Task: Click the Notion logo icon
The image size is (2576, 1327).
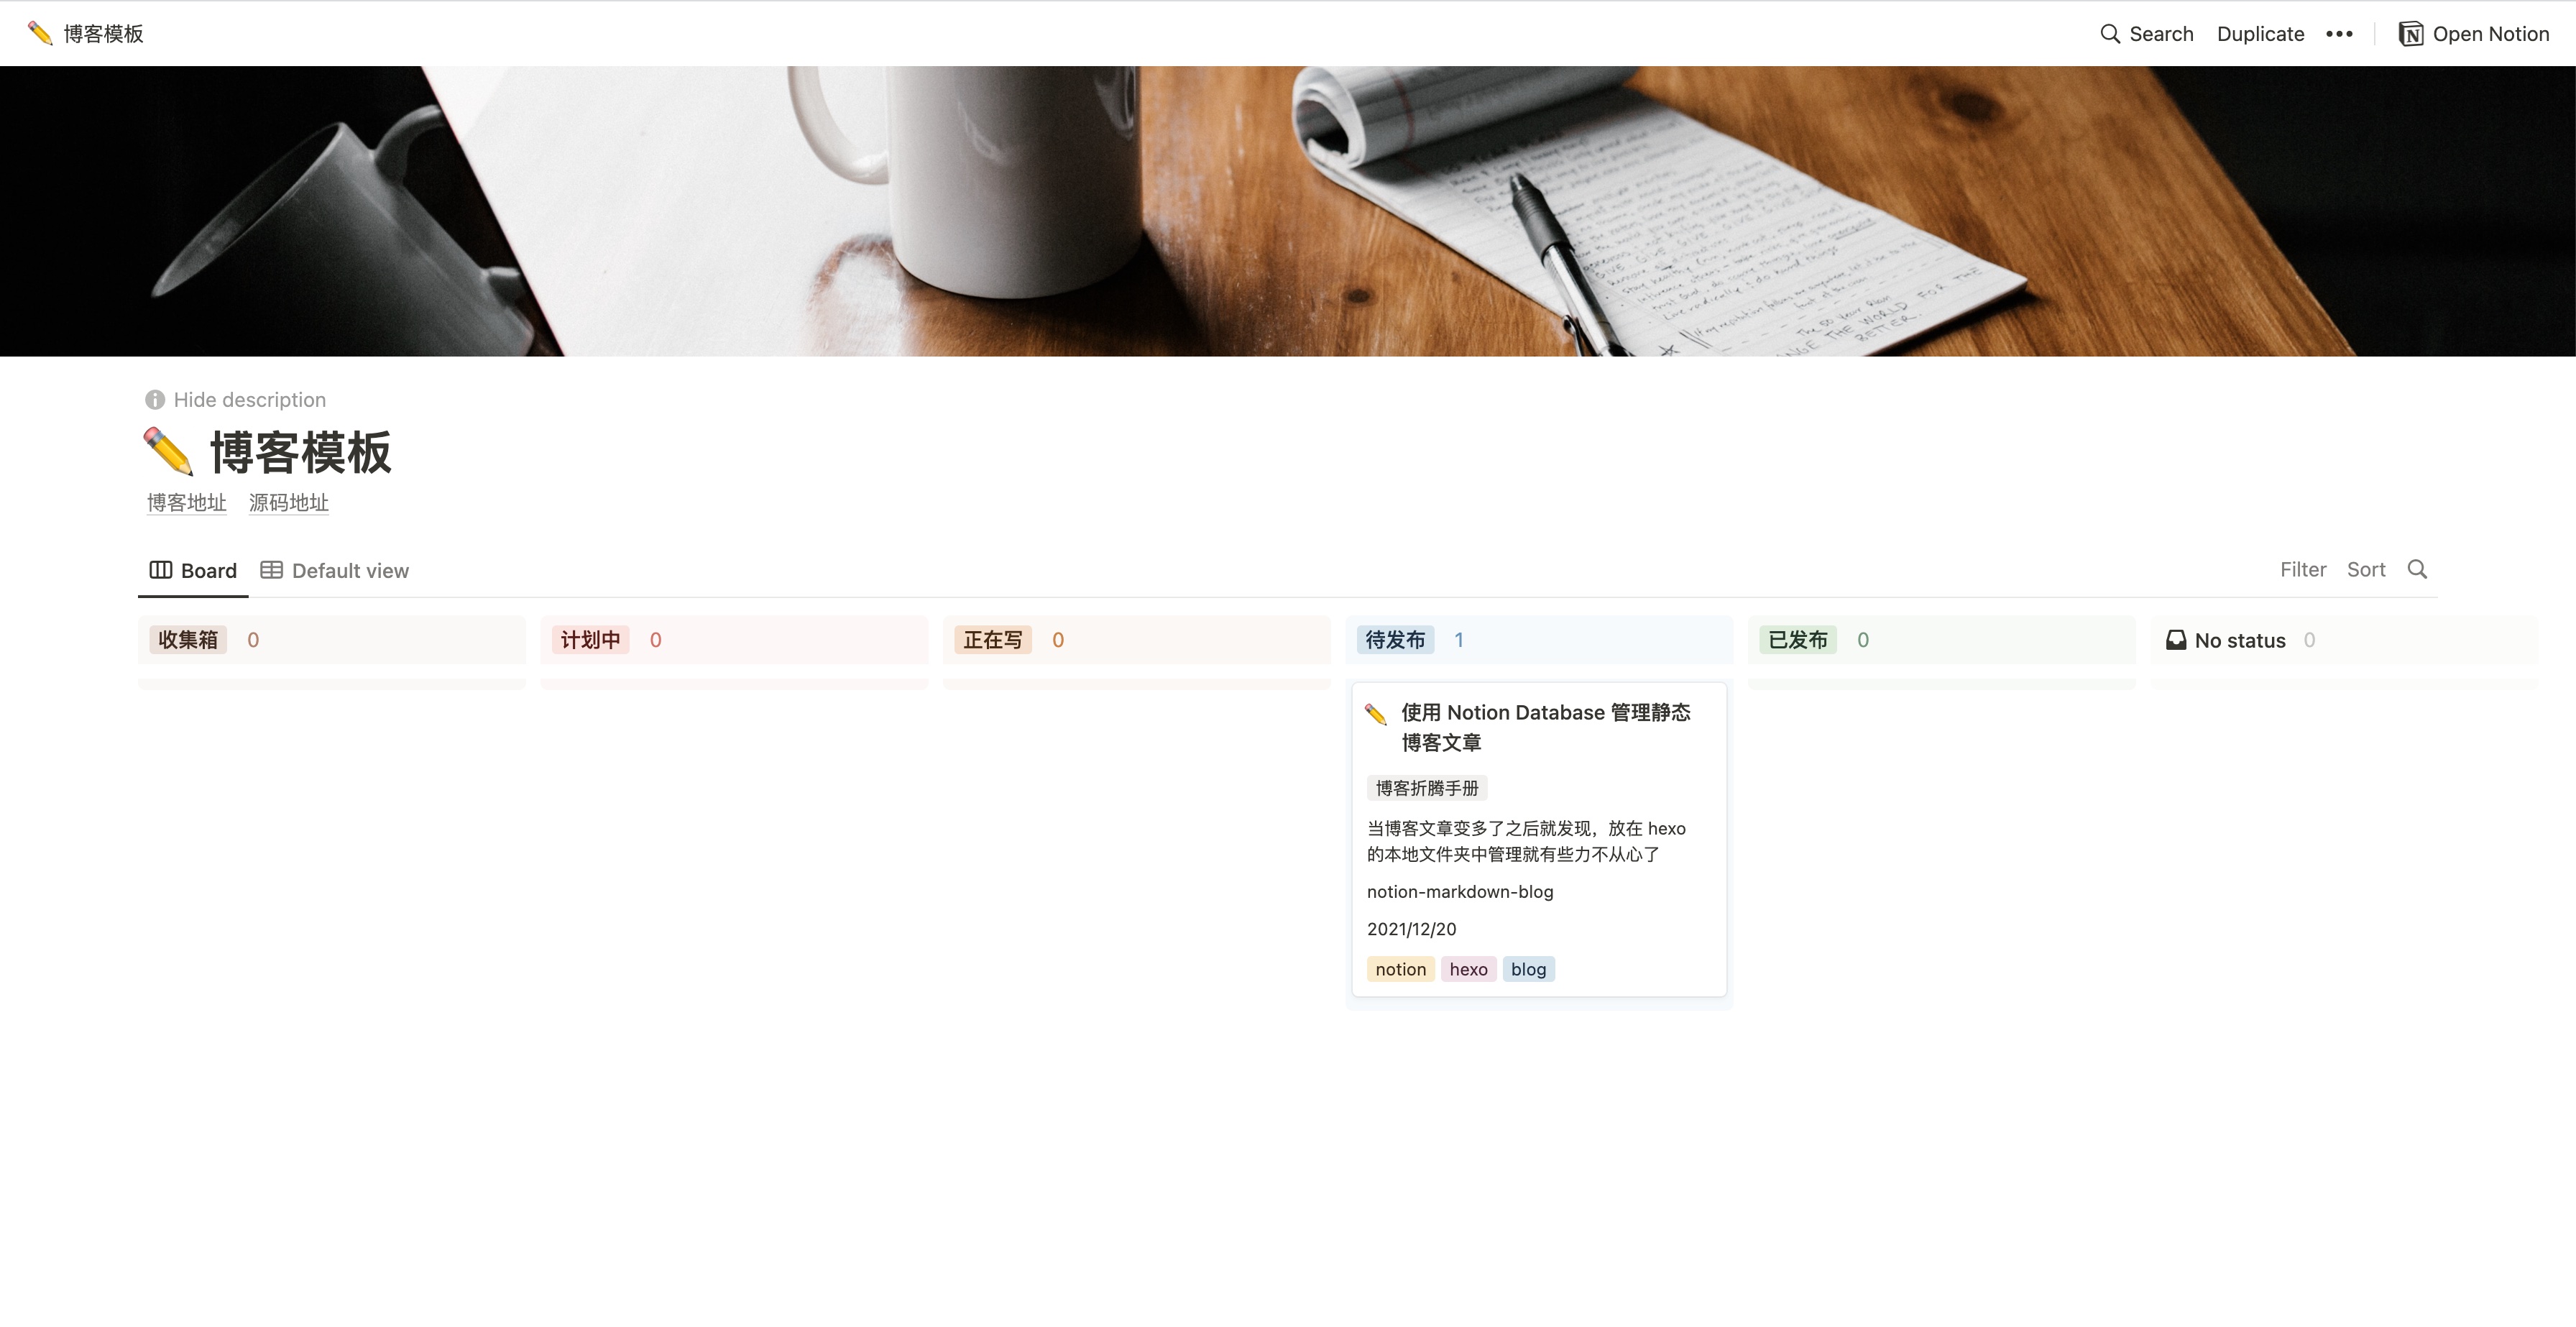Action: point(2410,34)
